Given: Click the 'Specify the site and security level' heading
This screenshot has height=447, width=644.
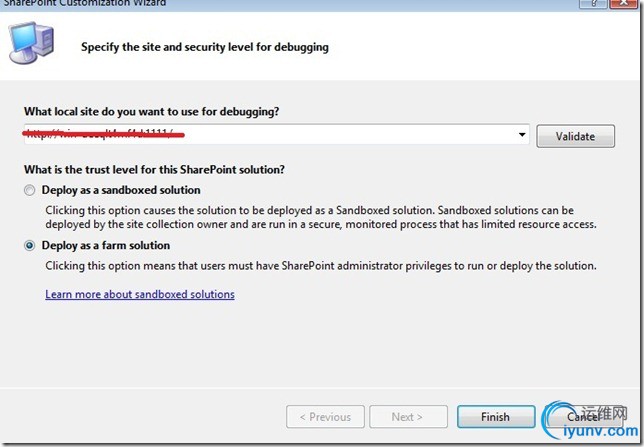Looking at the screenshot, I should [x=204, y=47].
